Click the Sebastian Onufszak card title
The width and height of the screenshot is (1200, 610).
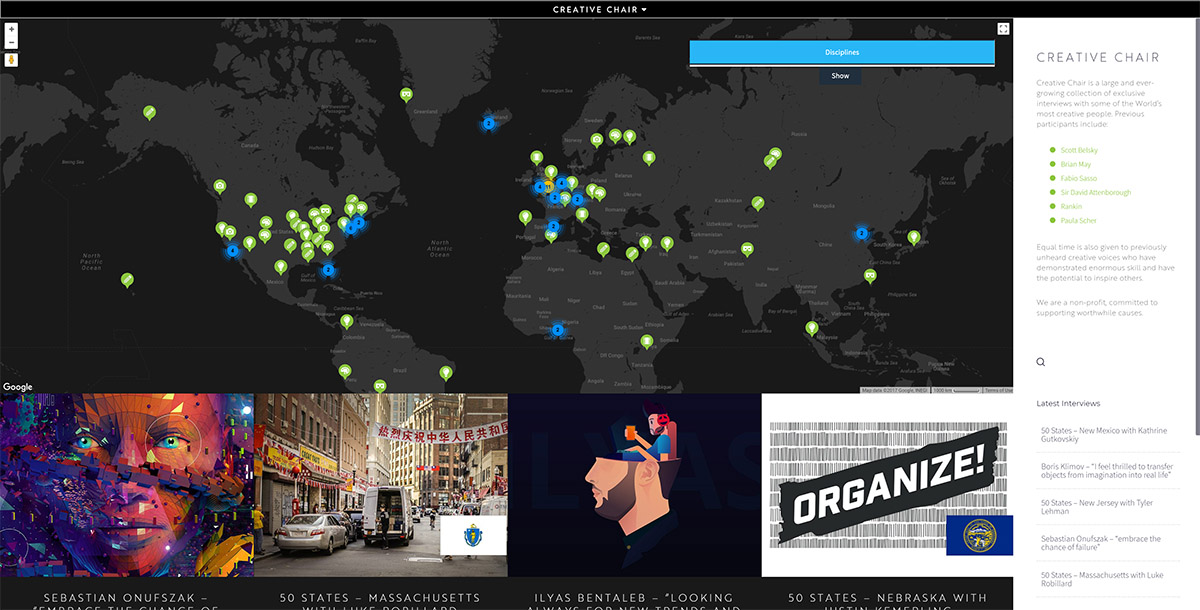click(127, 601)
